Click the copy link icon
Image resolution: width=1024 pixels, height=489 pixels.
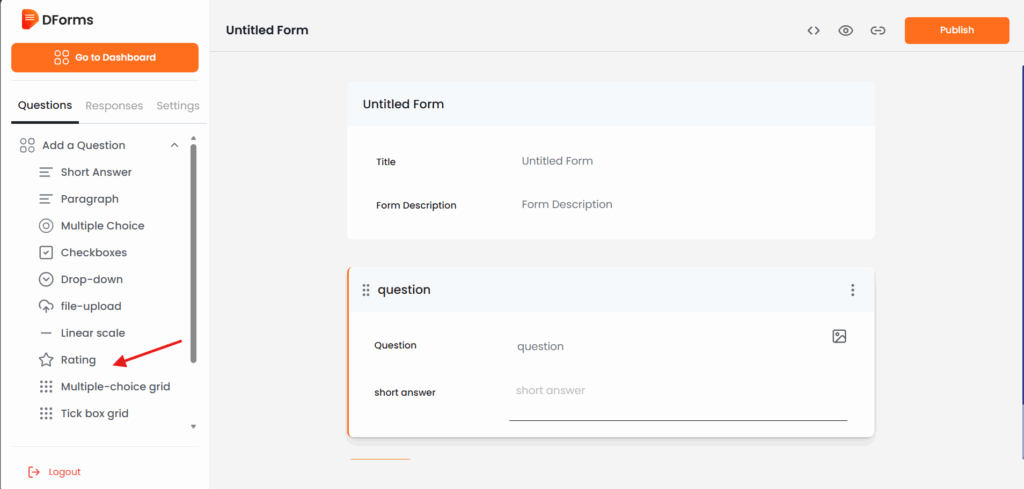[877, 30]
